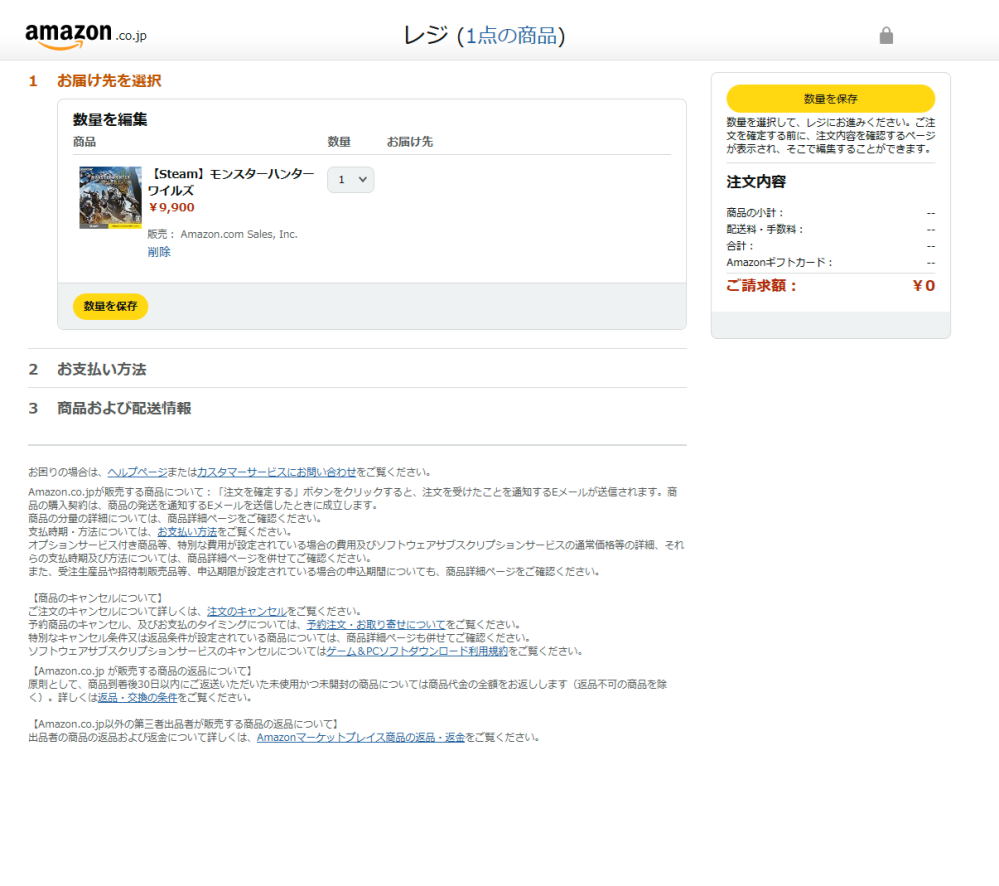Open カスタマーサービスにお問い合わせ link
This screenshot has height=886, width=999.
click(277, 472)
